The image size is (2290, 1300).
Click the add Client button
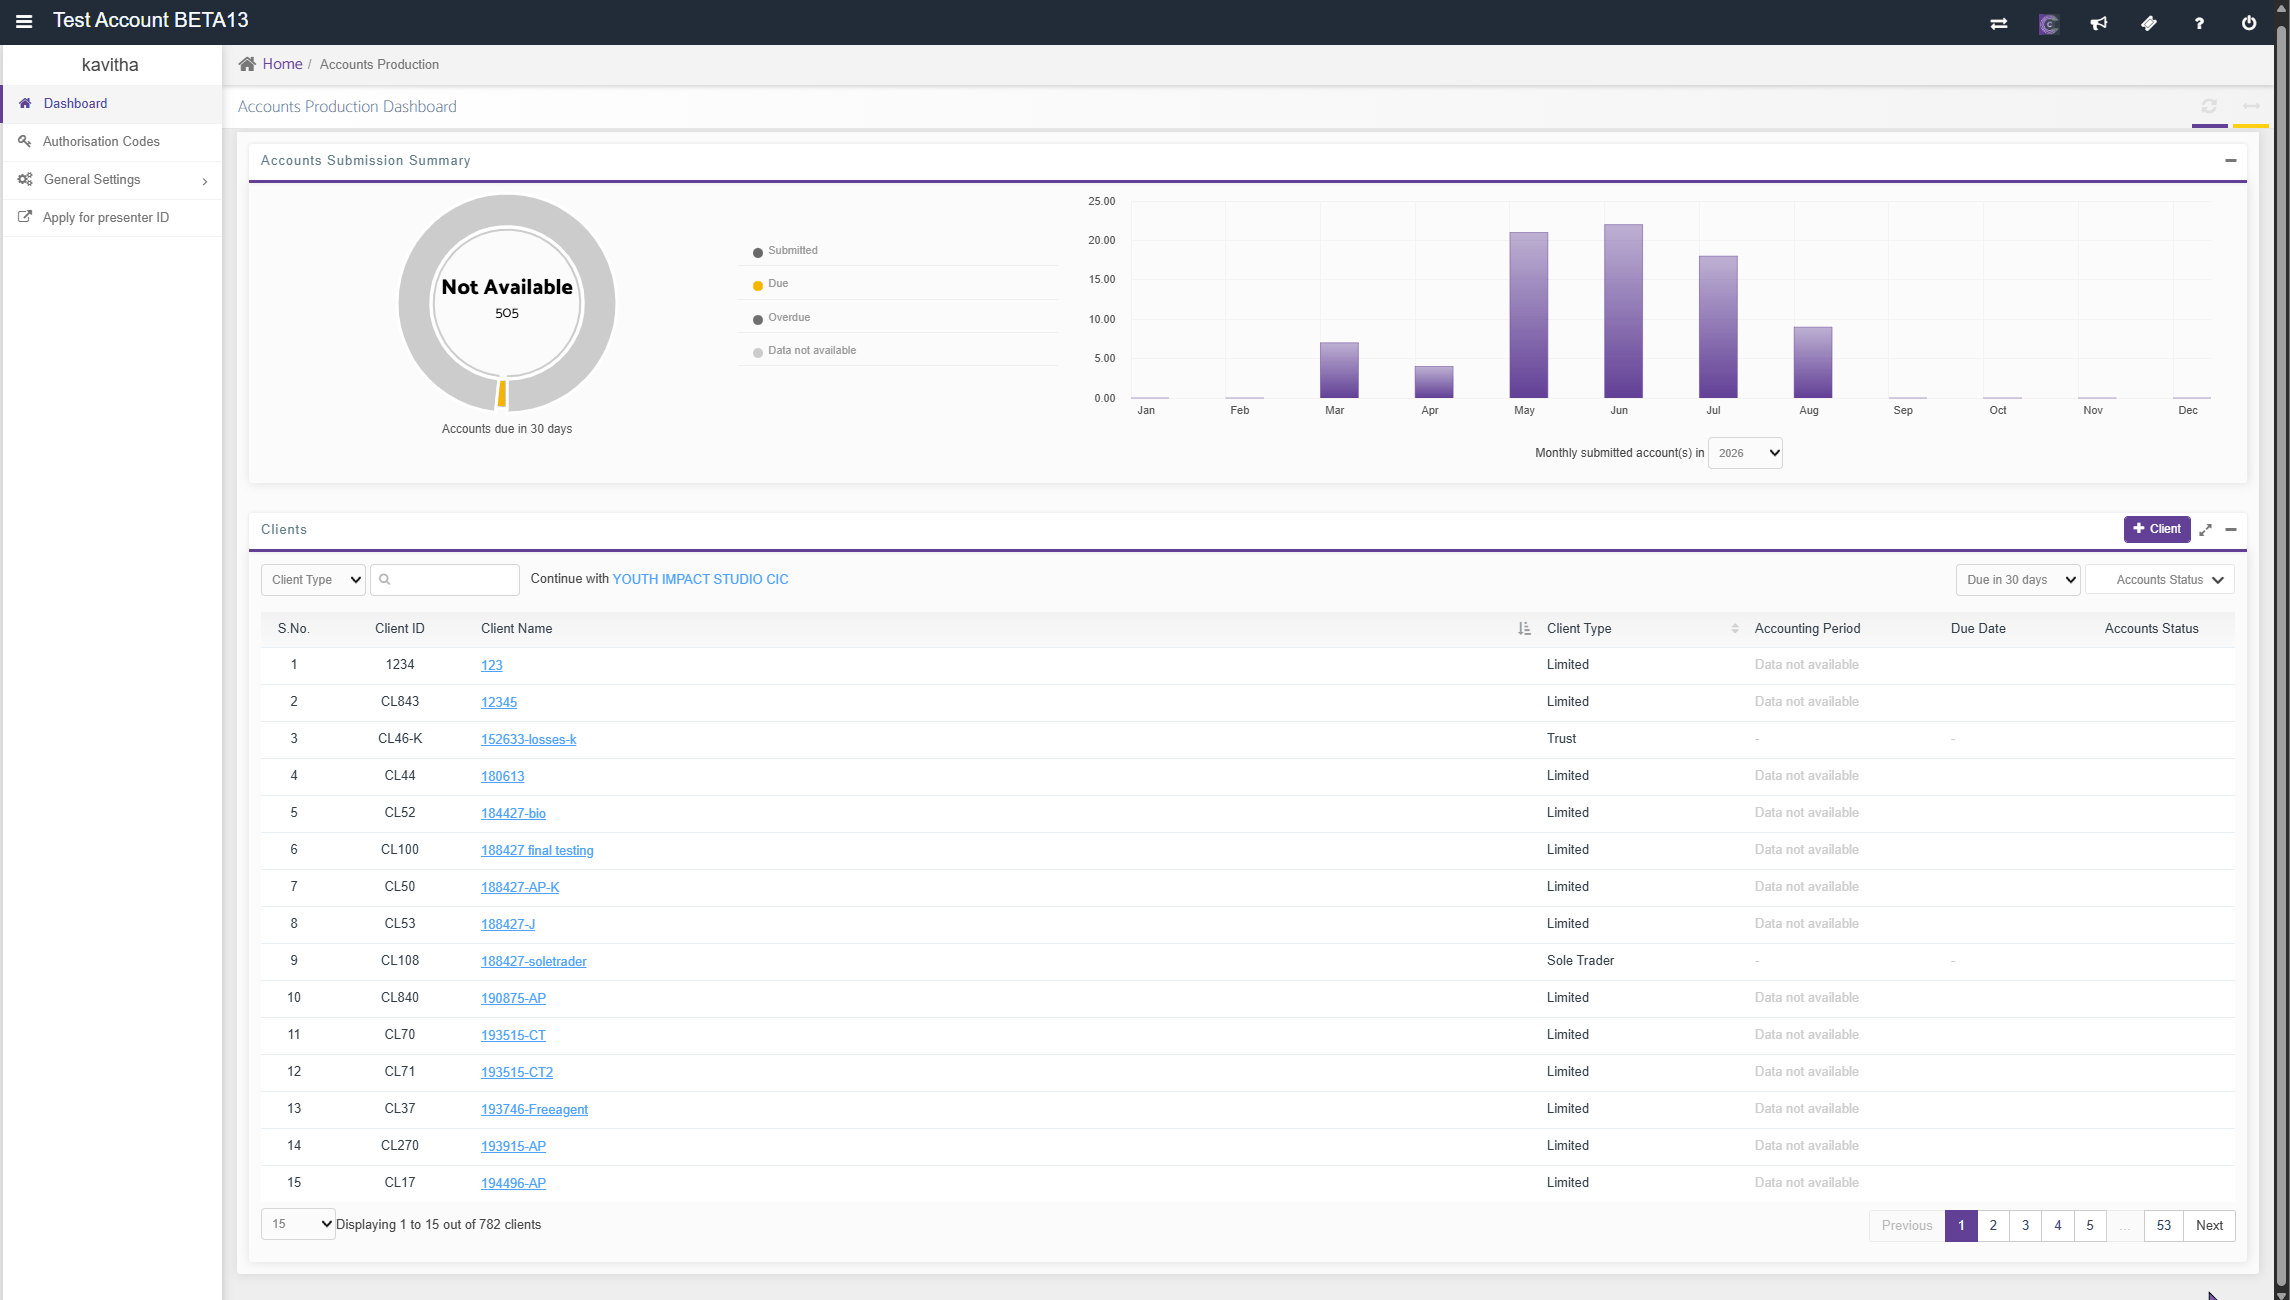point(2157,529)
